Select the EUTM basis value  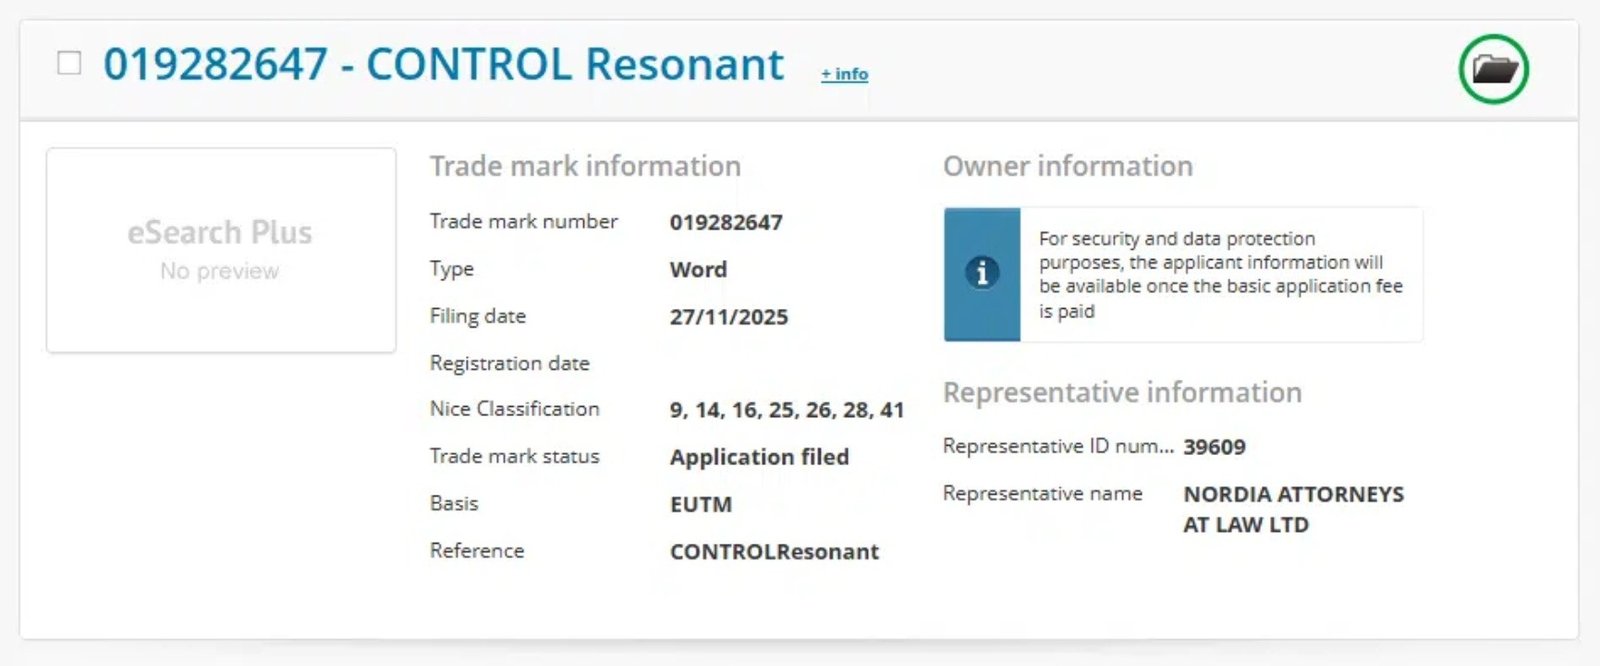pyautogui.click(x=700, y=504)
